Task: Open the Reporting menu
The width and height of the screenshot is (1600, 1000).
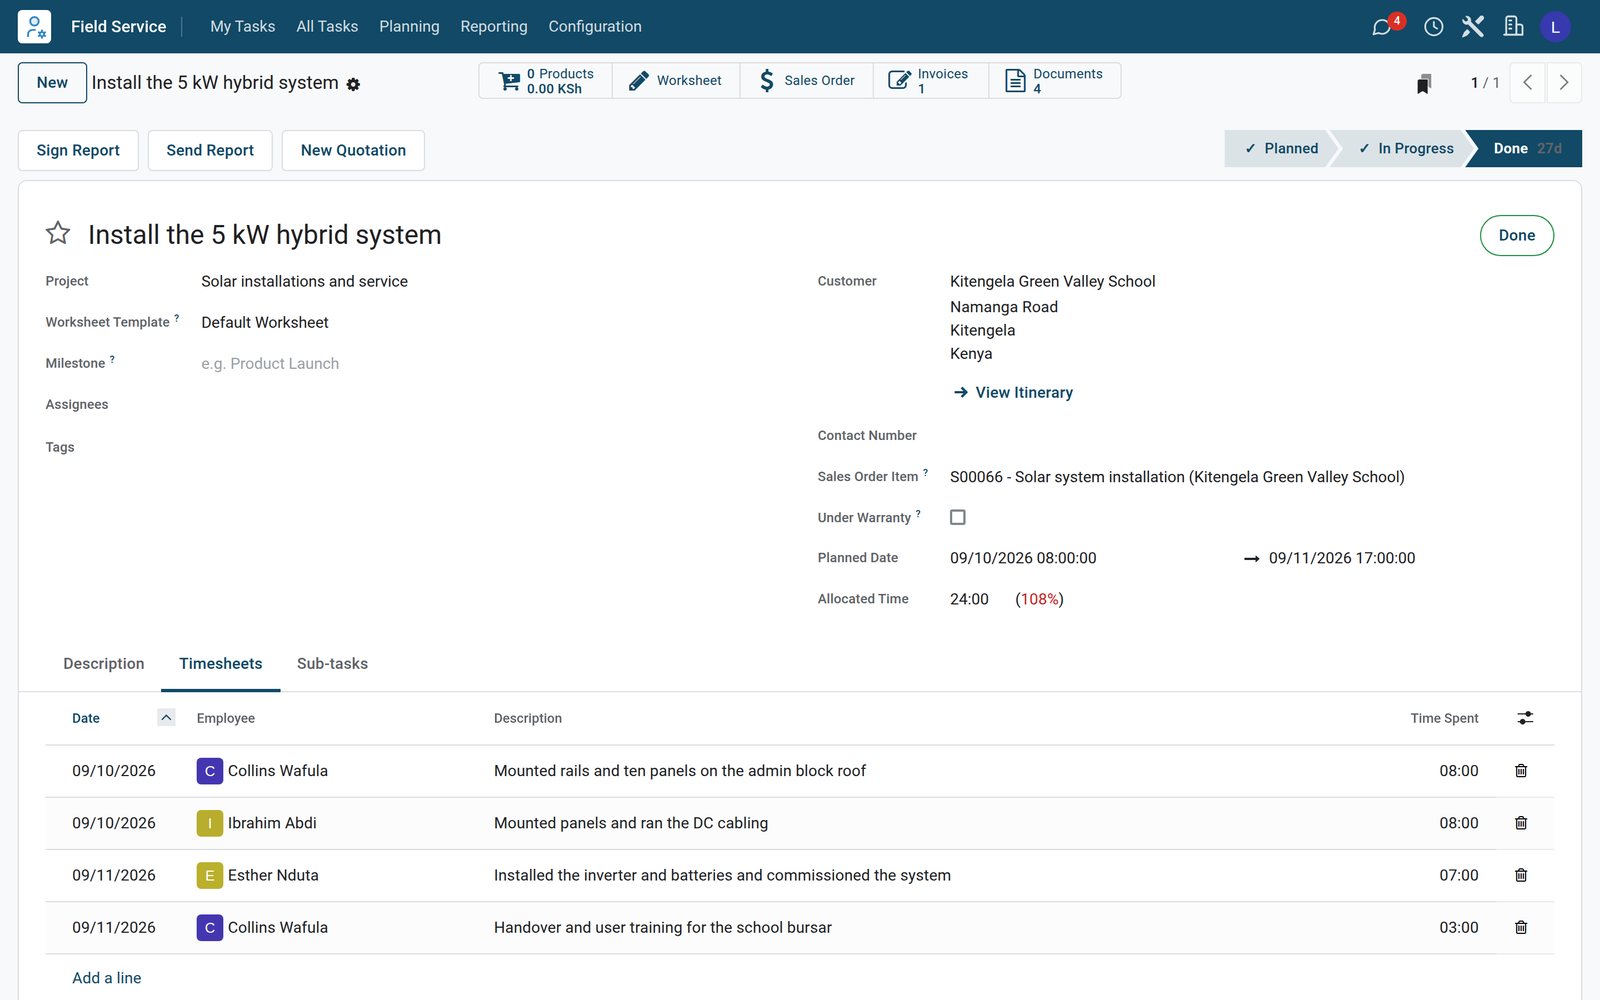Action: (x=494, y=26)
